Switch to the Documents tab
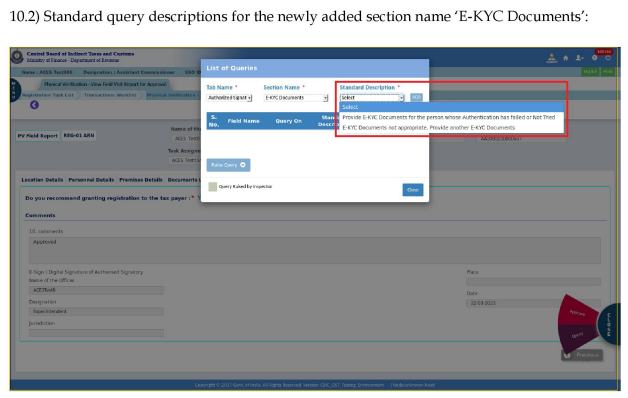 point(183,180)
